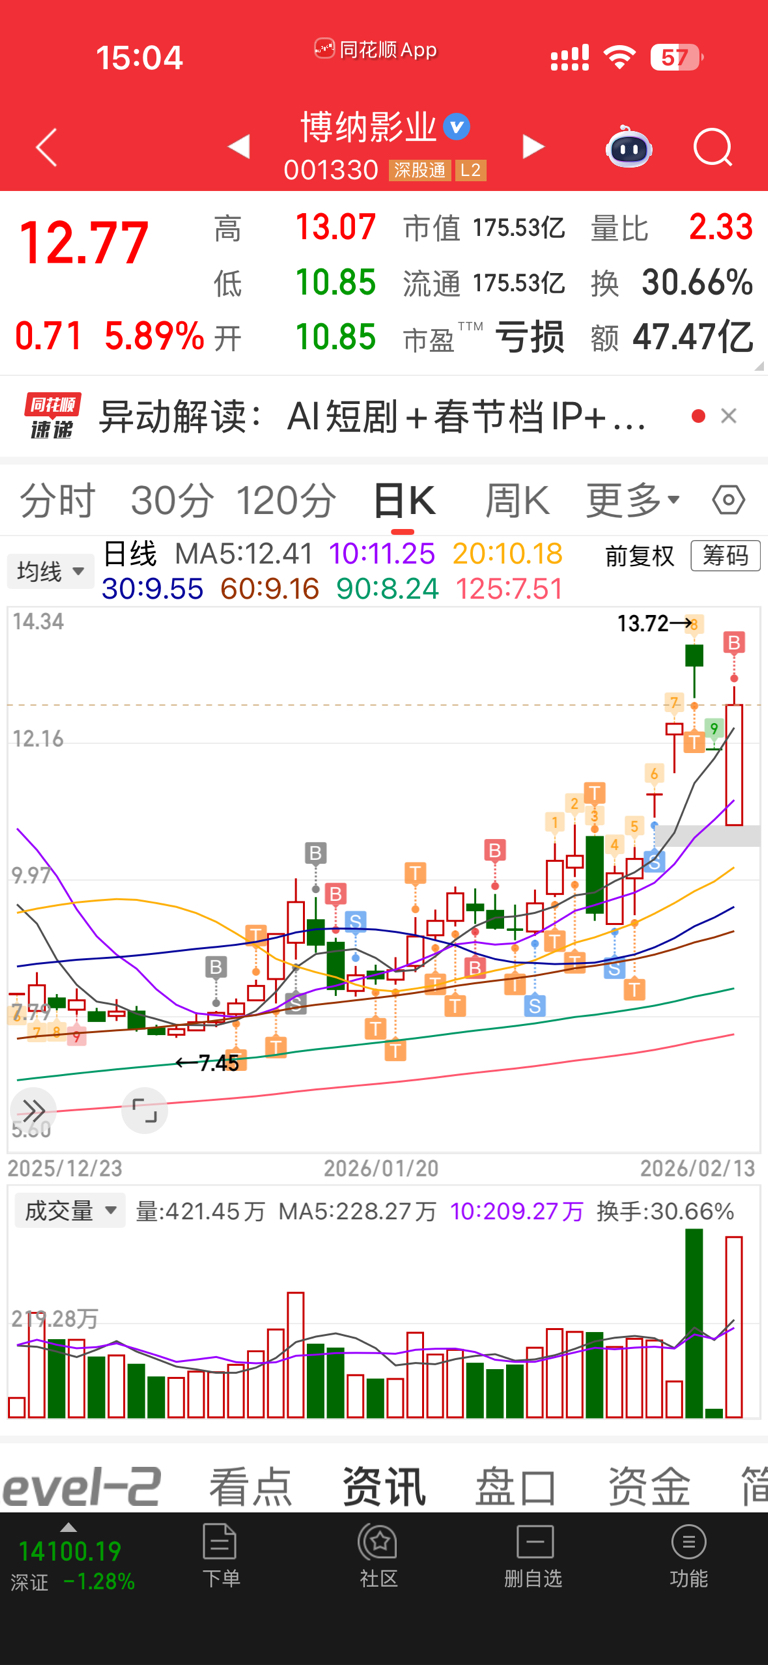The width and height of the screenshot is (769, 1665).
Task: Open stock search magnifier
Action: tap(713, 148)
